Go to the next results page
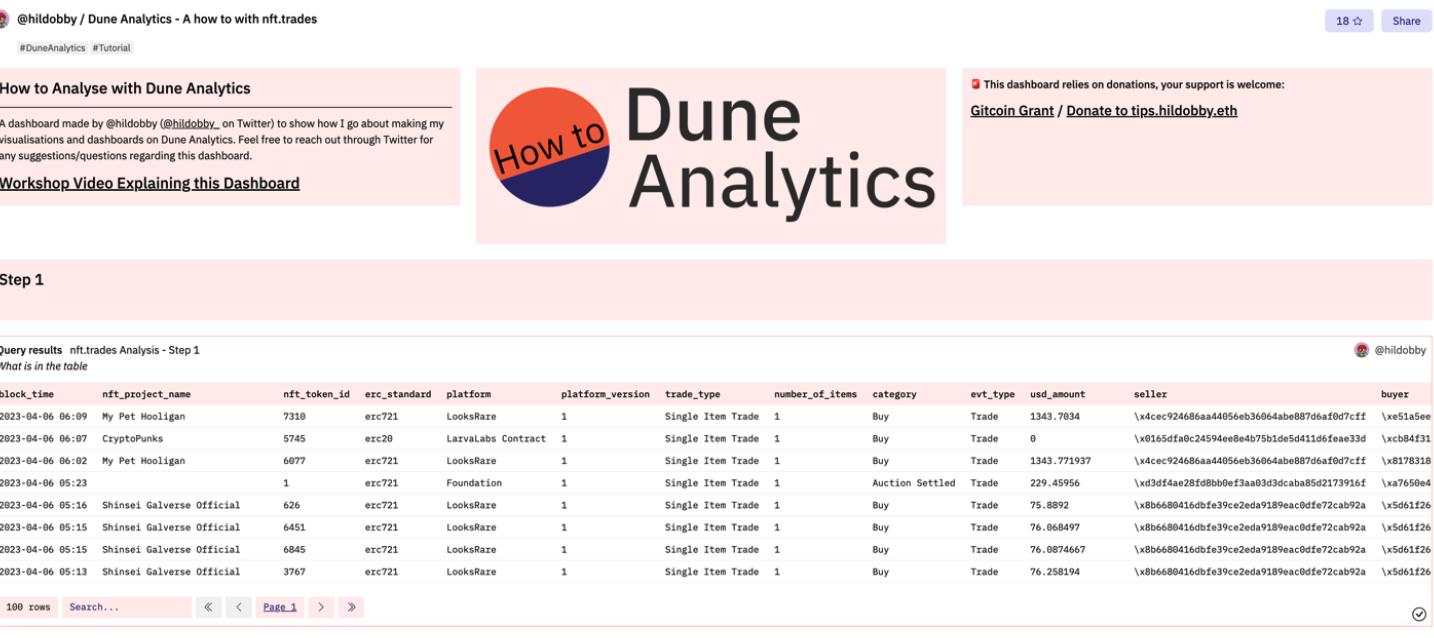The height and width of the screenshot is (638, 1434). (x=321, y=607)
